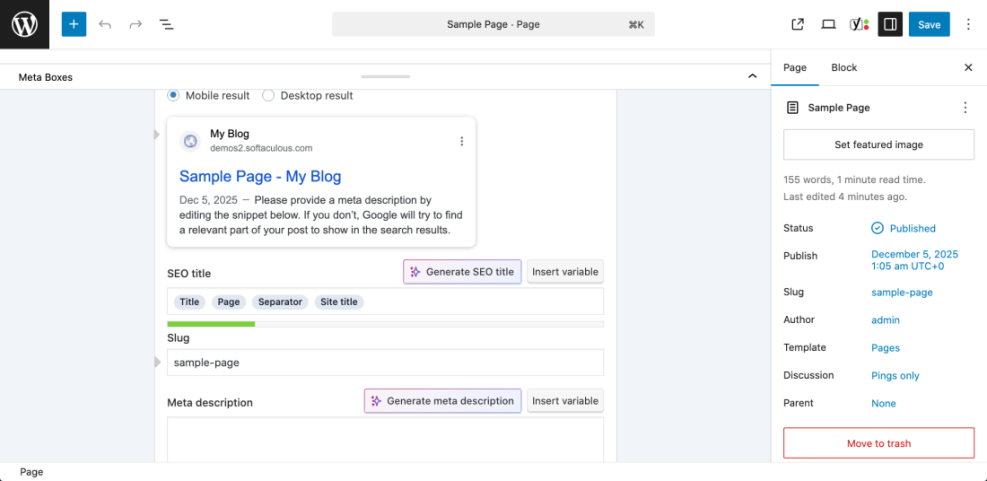Open the publish date December 5, 2025
The width and height of the screenshot is (987, 481).
click(x=915, y=260)
